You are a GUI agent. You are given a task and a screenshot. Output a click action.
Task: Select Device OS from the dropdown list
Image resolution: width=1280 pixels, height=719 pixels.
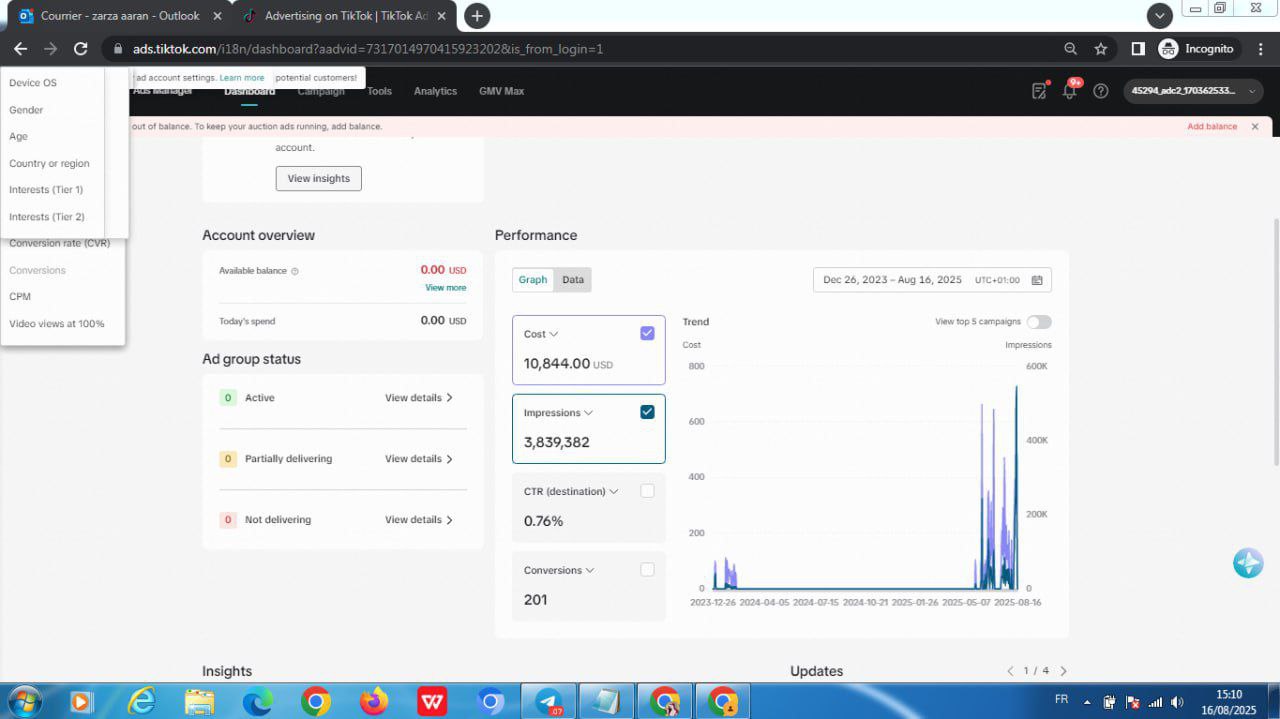click(33, 83)
